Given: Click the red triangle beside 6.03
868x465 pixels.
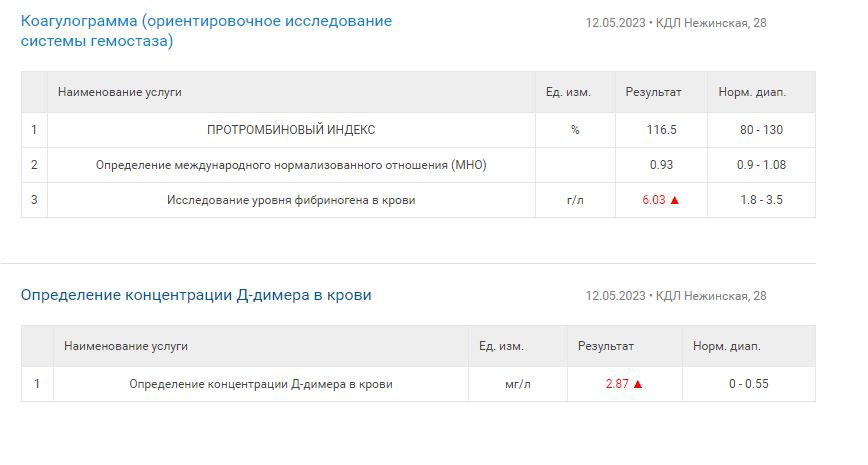Looking at the screenshot, I should coord(674,200).
